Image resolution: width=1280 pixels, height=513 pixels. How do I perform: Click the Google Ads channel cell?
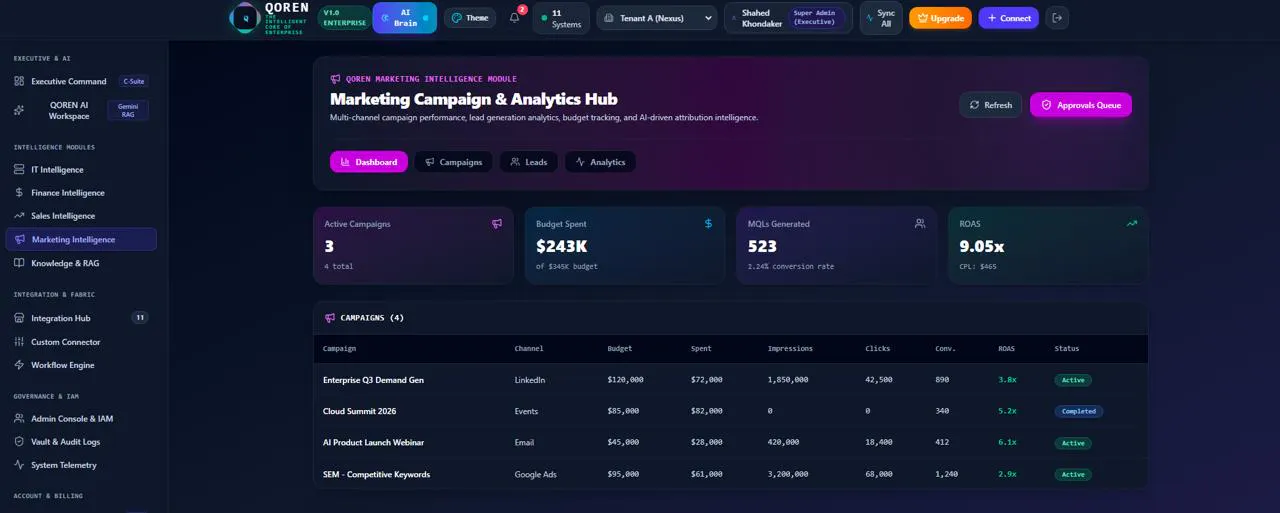pos(536,474)
